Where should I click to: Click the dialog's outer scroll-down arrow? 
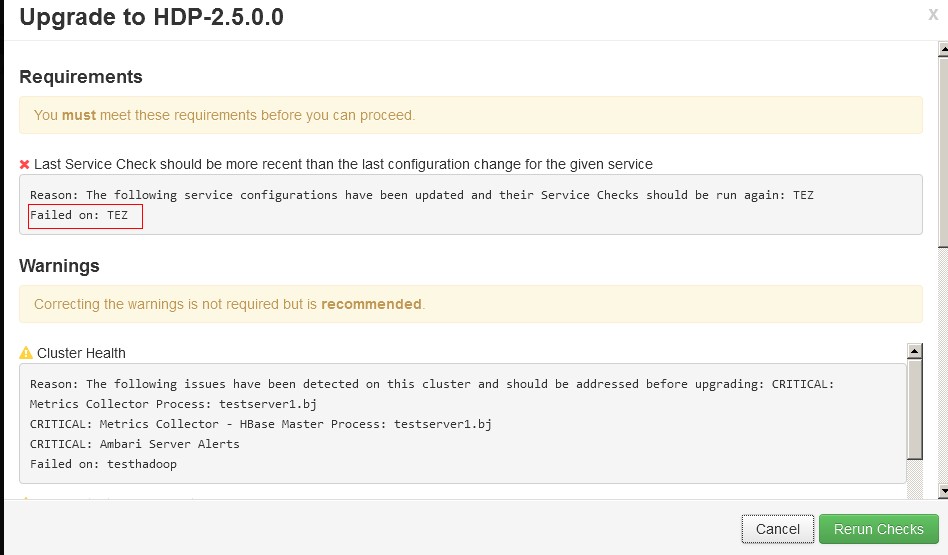click(942, 491)
